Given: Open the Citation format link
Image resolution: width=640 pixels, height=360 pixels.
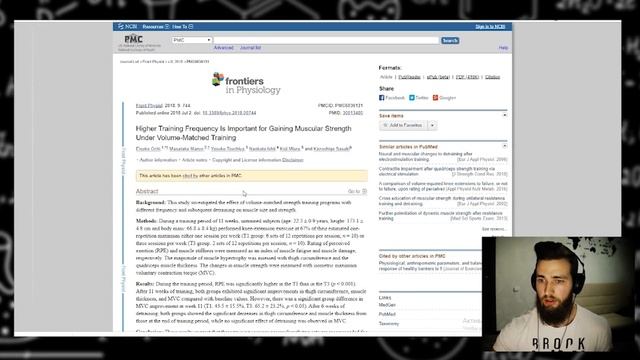Looking at the screenshot, I should (x=492, y=77).
